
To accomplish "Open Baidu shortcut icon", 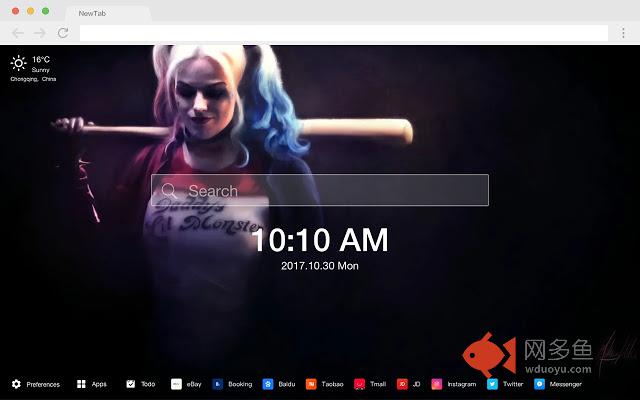I will click(268, 384).
